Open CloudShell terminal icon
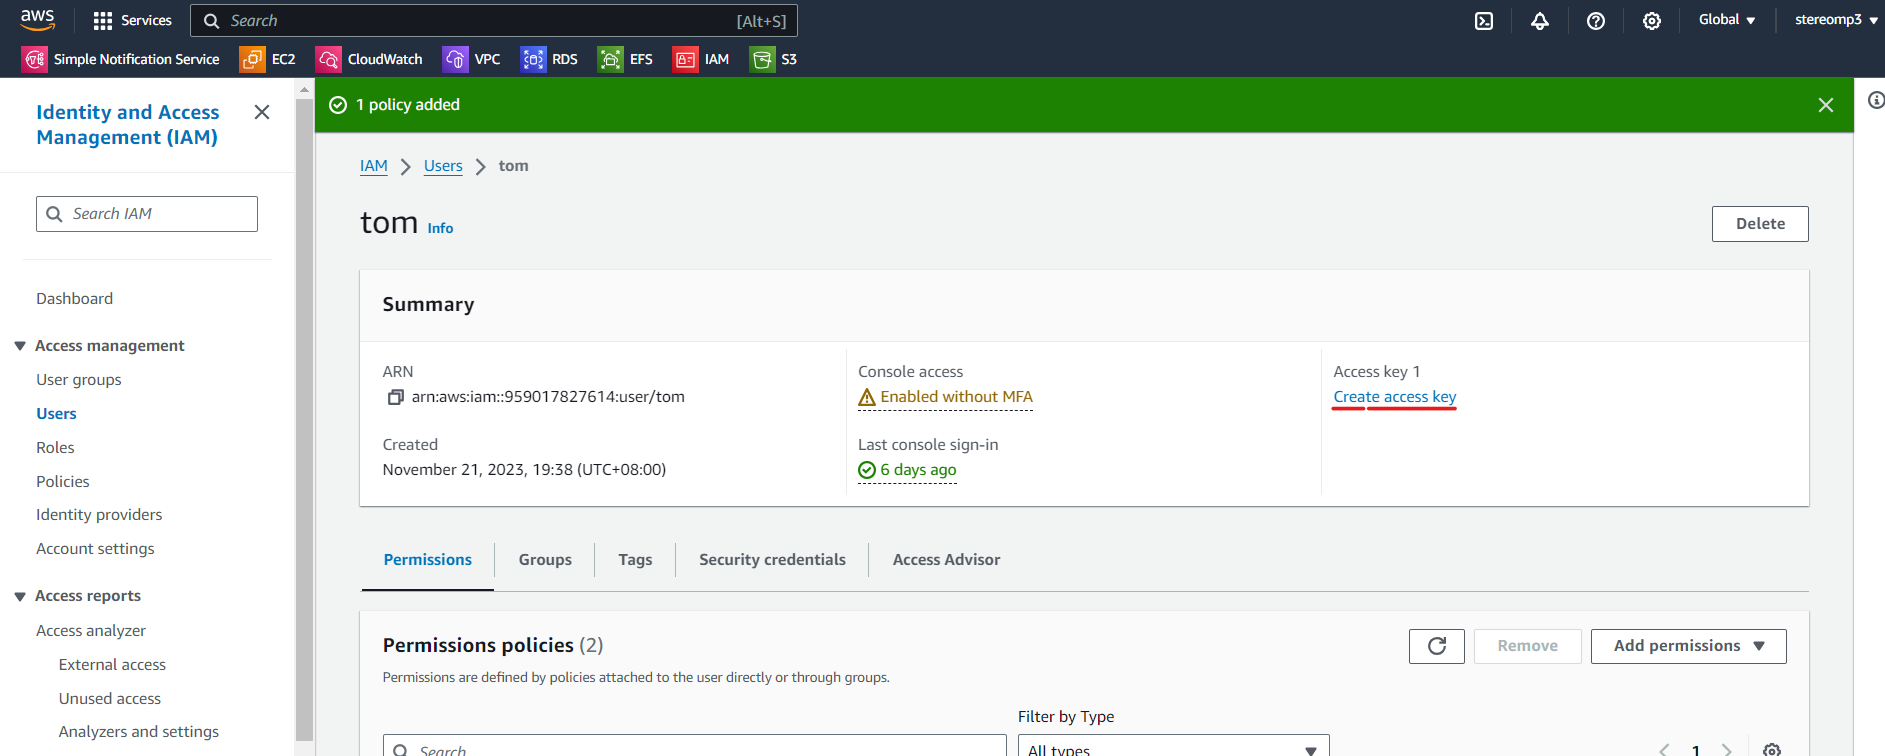This screenshot has height=756, width=1885. click(1484, 21)
